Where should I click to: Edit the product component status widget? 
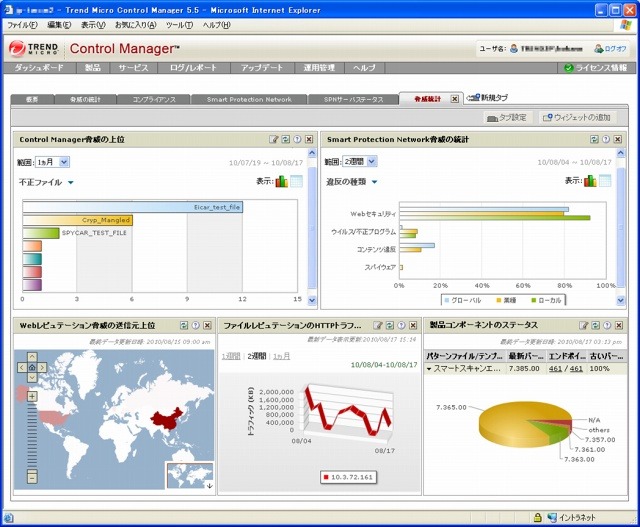click(584, 325)
